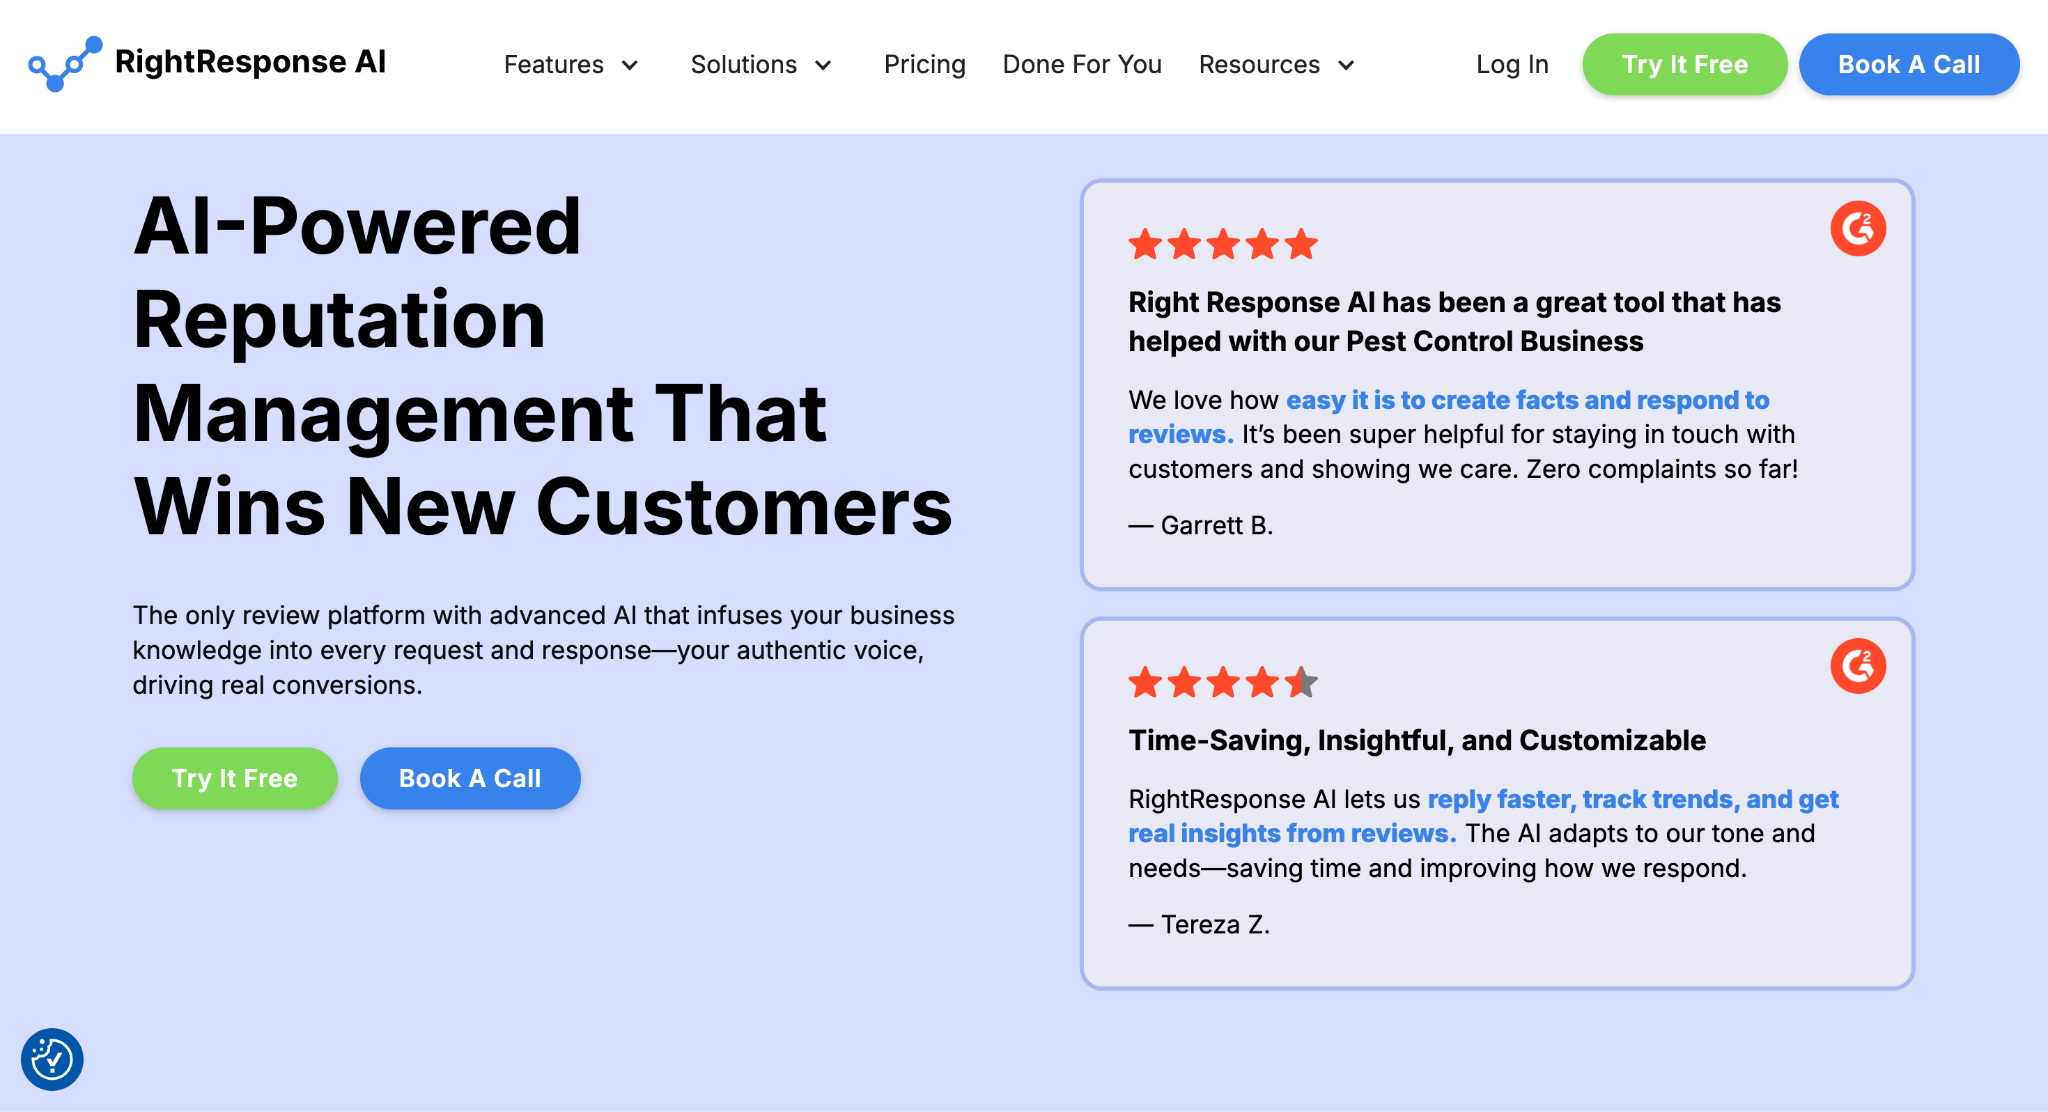Click the five-star rating in first review
This screenshot has width=2048, height=1112.
point(1223,244)
